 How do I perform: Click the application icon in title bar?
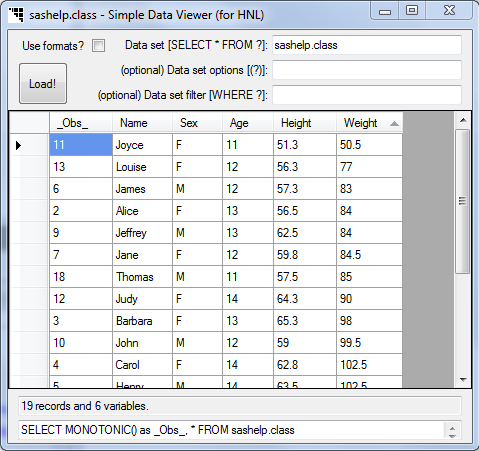click(16, 15)
